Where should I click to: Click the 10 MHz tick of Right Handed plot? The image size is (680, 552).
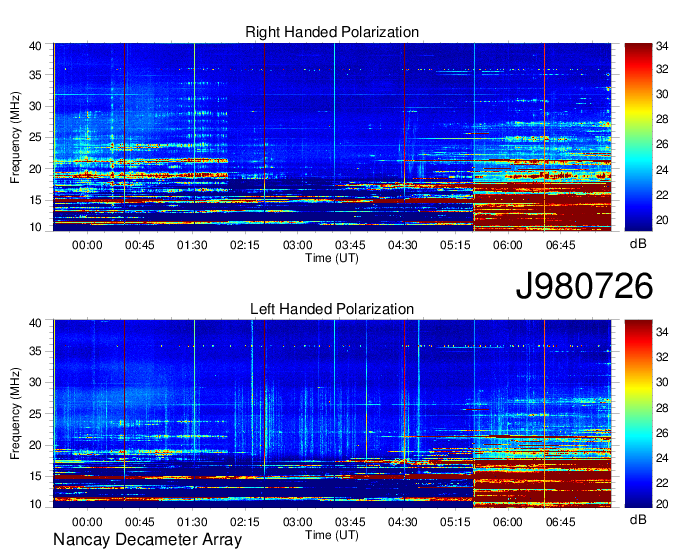click(35, 227)
